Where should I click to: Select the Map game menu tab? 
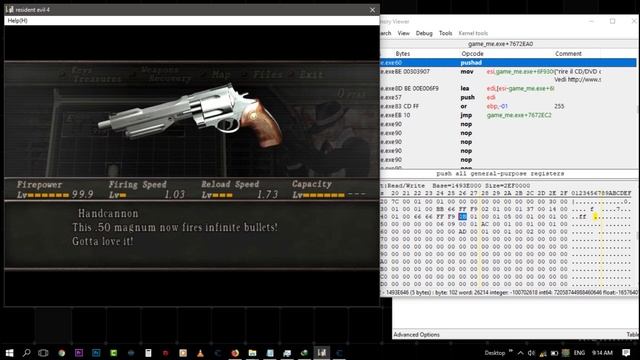(x=221, y=74)
